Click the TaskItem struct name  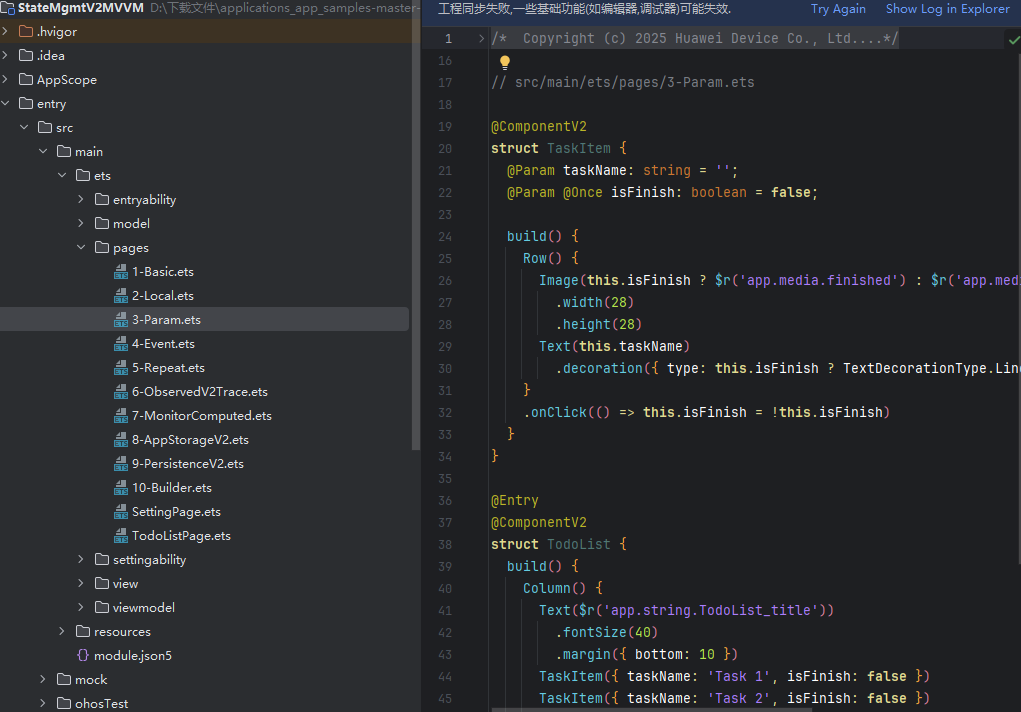point(579,149)
